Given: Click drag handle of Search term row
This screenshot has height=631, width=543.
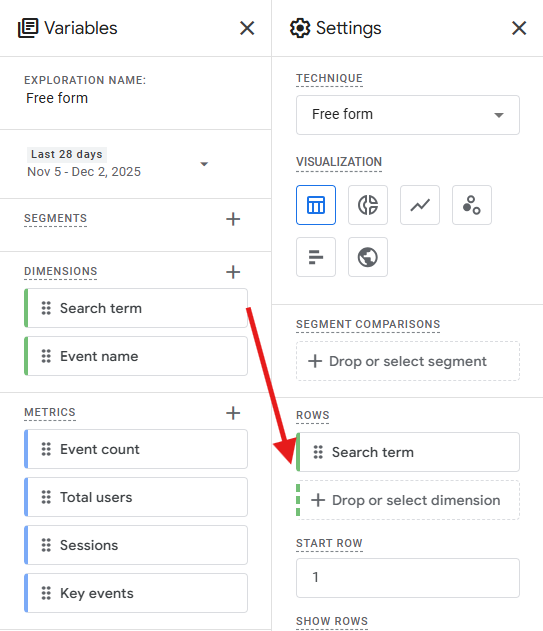Looking at the screenshot, I should pos(318,452).
